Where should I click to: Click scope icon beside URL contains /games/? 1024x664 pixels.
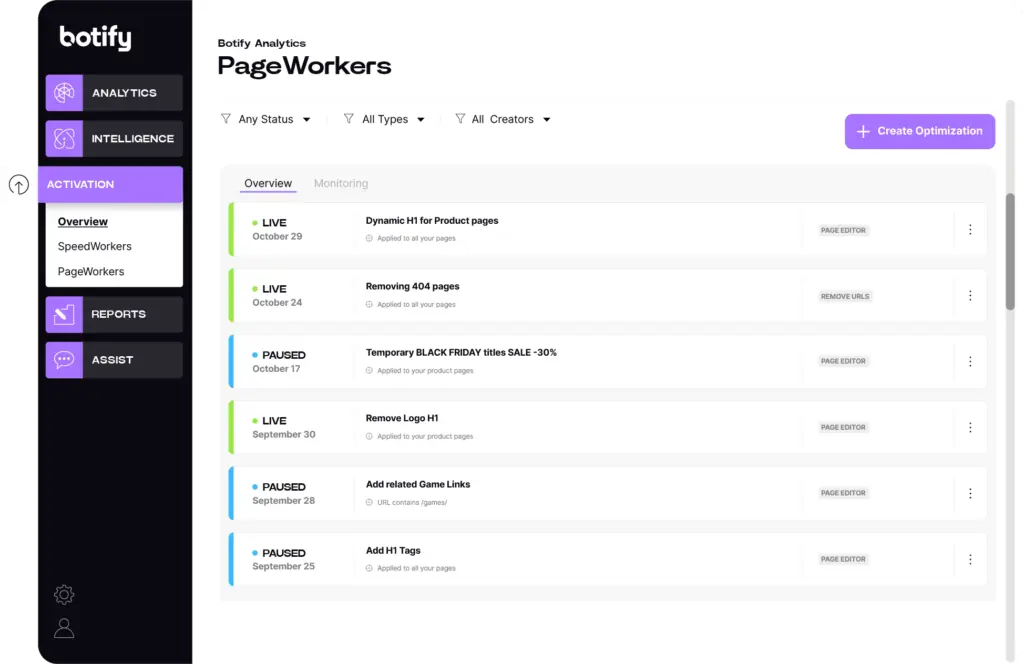tap(369, 503)
